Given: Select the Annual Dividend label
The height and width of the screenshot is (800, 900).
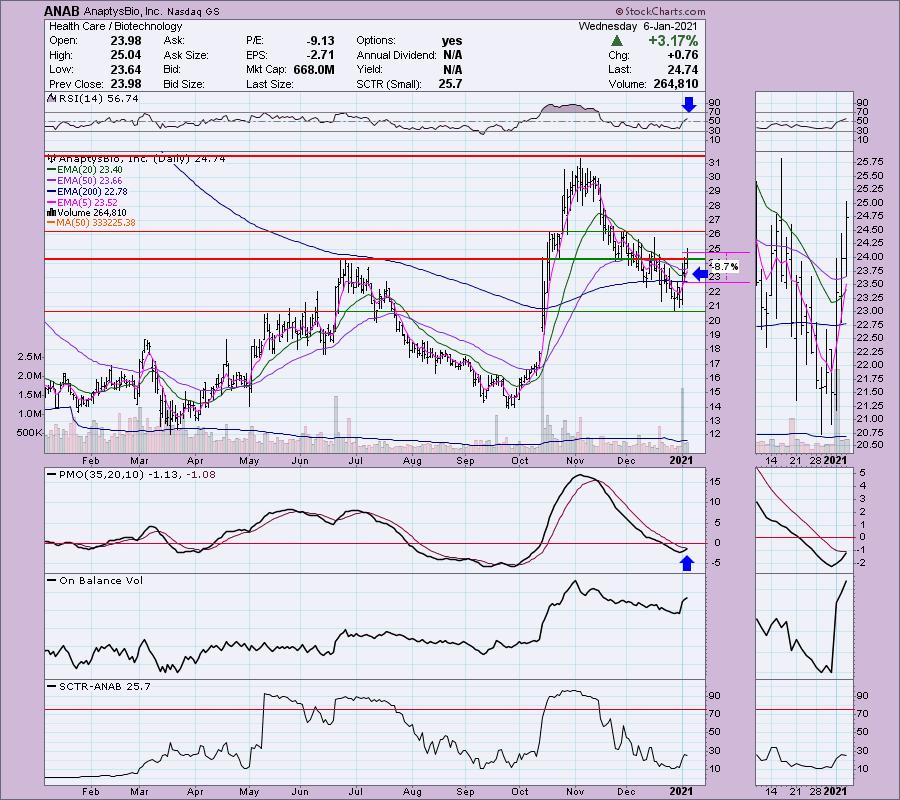Looking at the screenshot, I should 396,55.
